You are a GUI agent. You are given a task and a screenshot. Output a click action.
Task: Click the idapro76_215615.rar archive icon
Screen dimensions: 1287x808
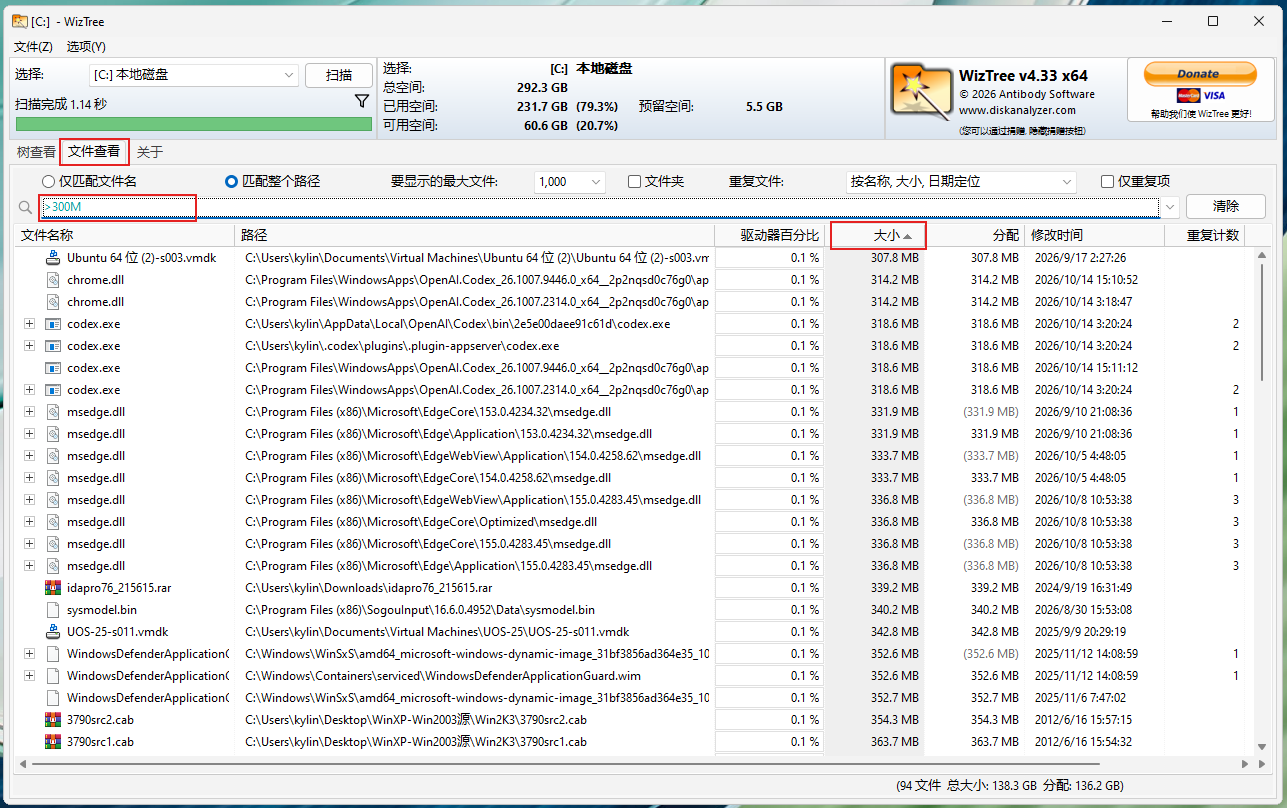(x=53, y=587)
